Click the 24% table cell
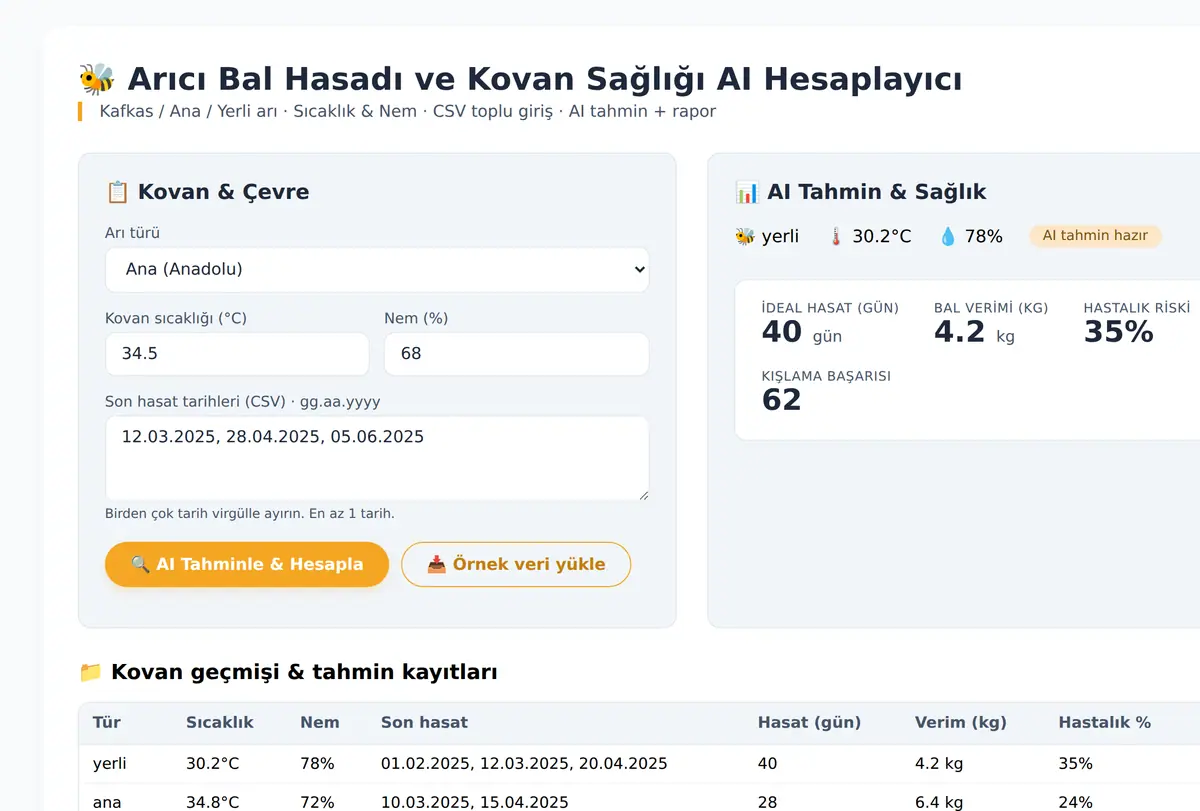The image size is (1200, 811). click(x=1076, y=802)
